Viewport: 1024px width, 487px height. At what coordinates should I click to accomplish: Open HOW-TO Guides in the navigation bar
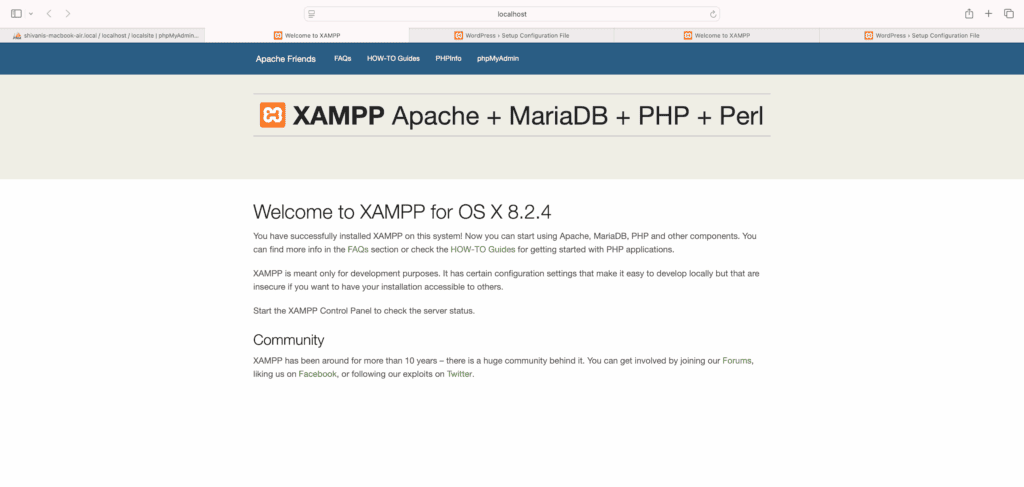point(393,59)
